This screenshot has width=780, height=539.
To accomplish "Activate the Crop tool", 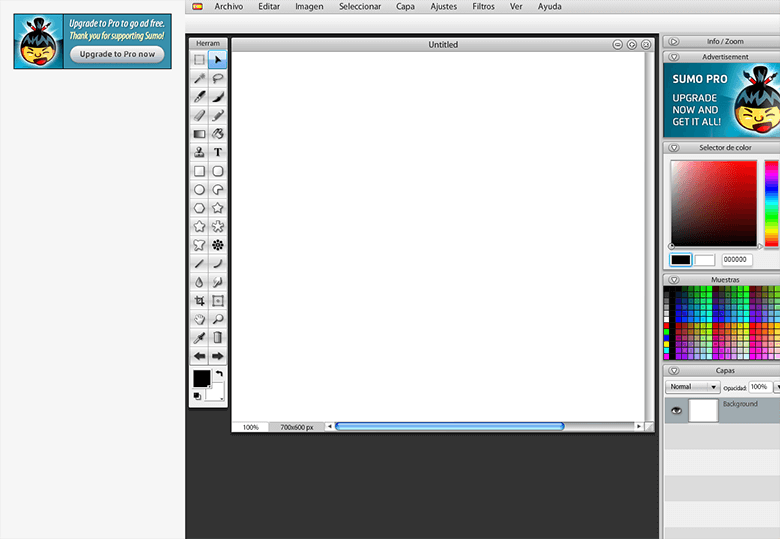I will pos(199,301).
